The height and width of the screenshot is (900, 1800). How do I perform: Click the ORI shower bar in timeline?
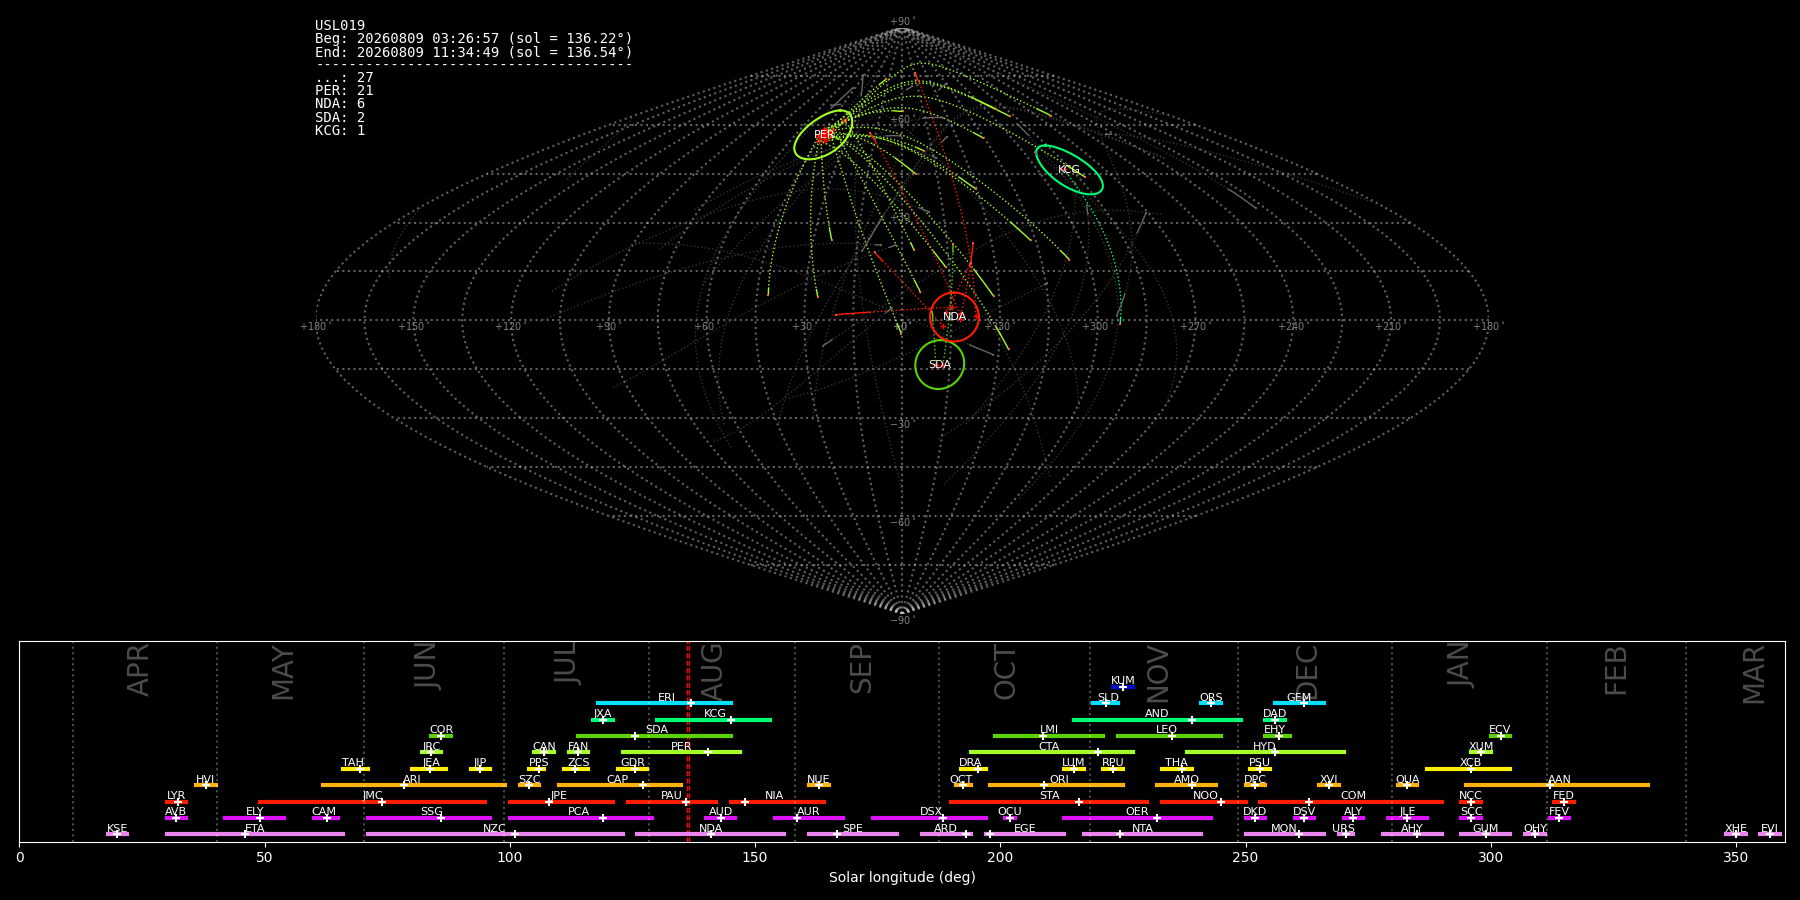point(1056,785)
